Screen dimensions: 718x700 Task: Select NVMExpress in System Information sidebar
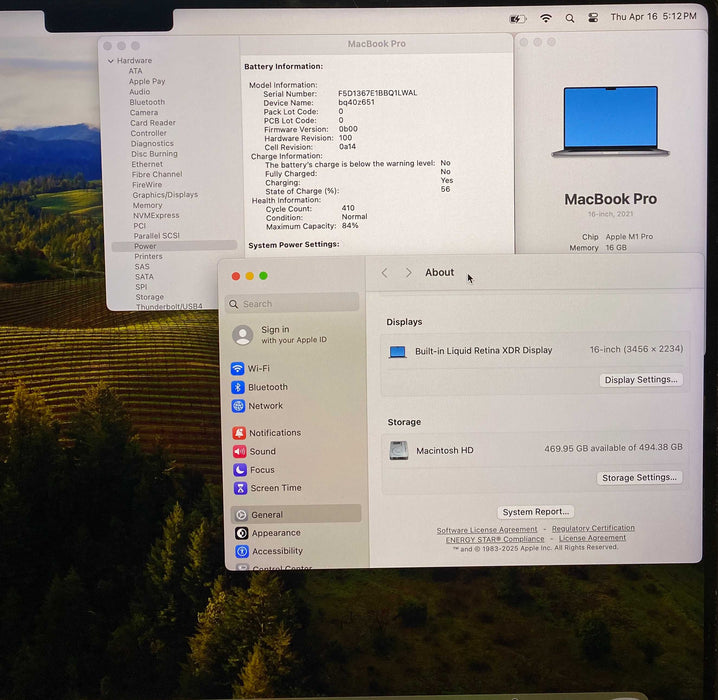[x=156, y=215]
